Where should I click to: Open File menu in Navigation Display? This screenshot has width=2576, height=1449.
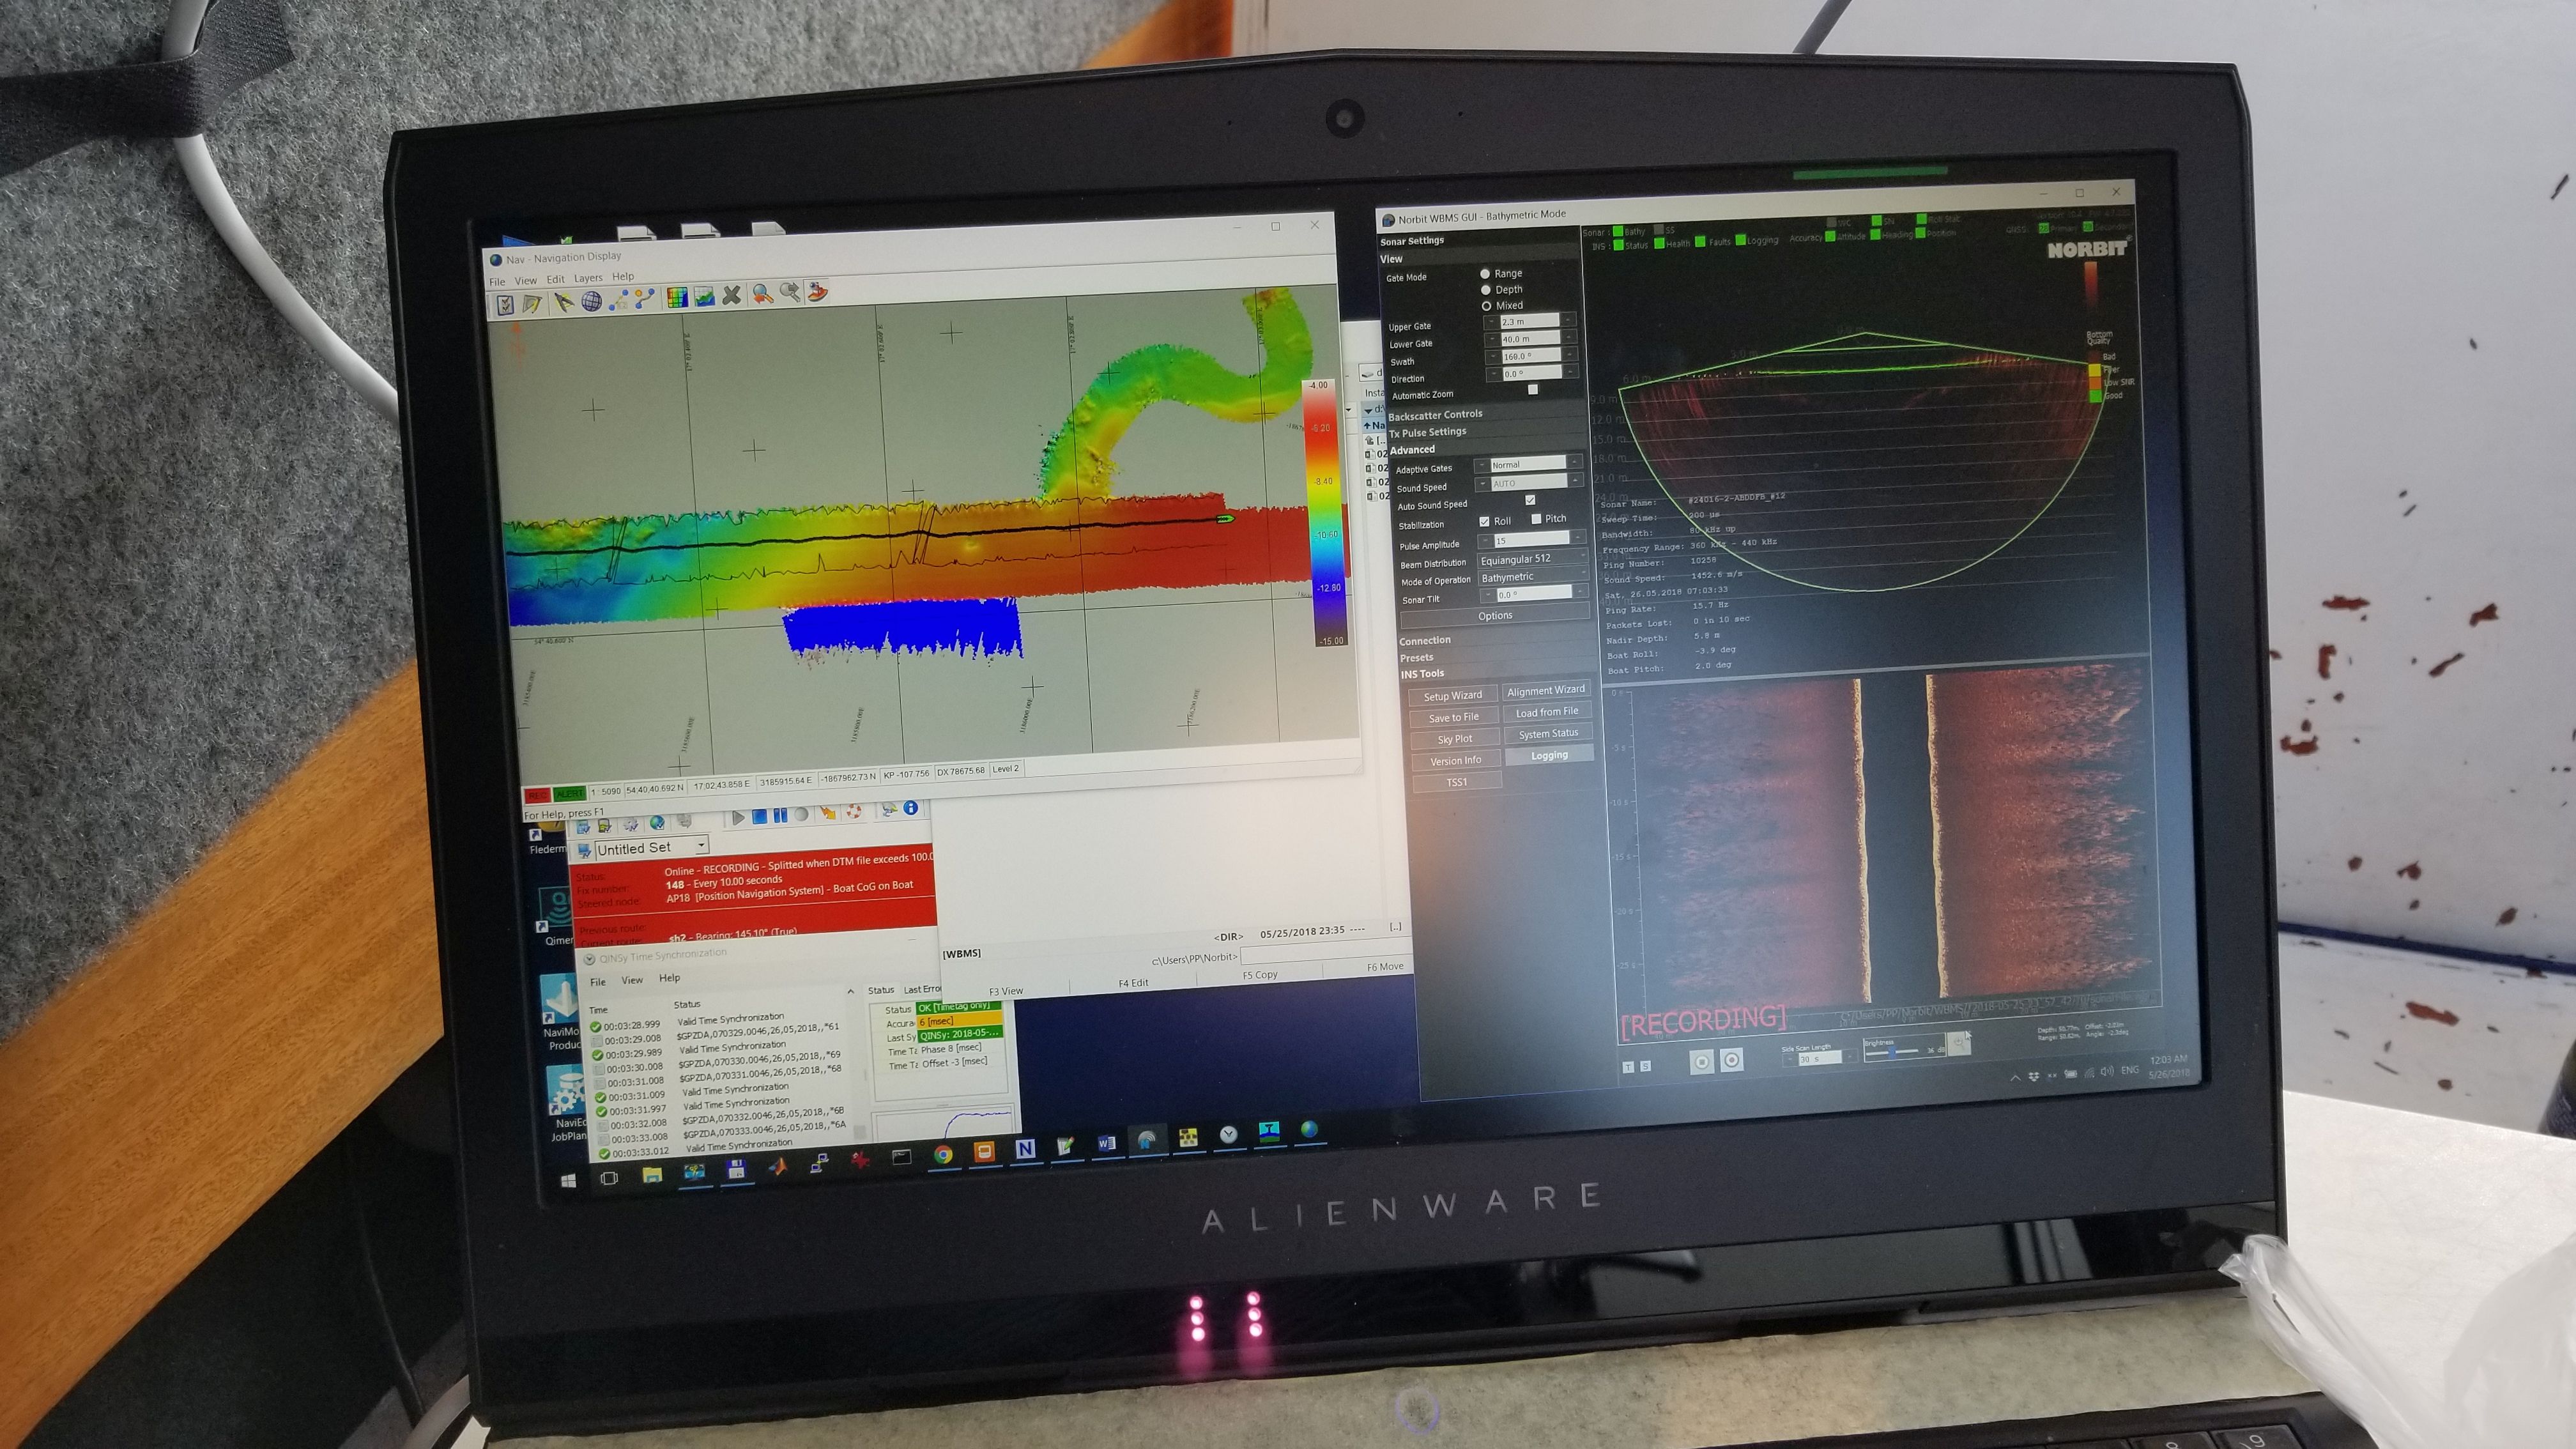click(497, 282)
